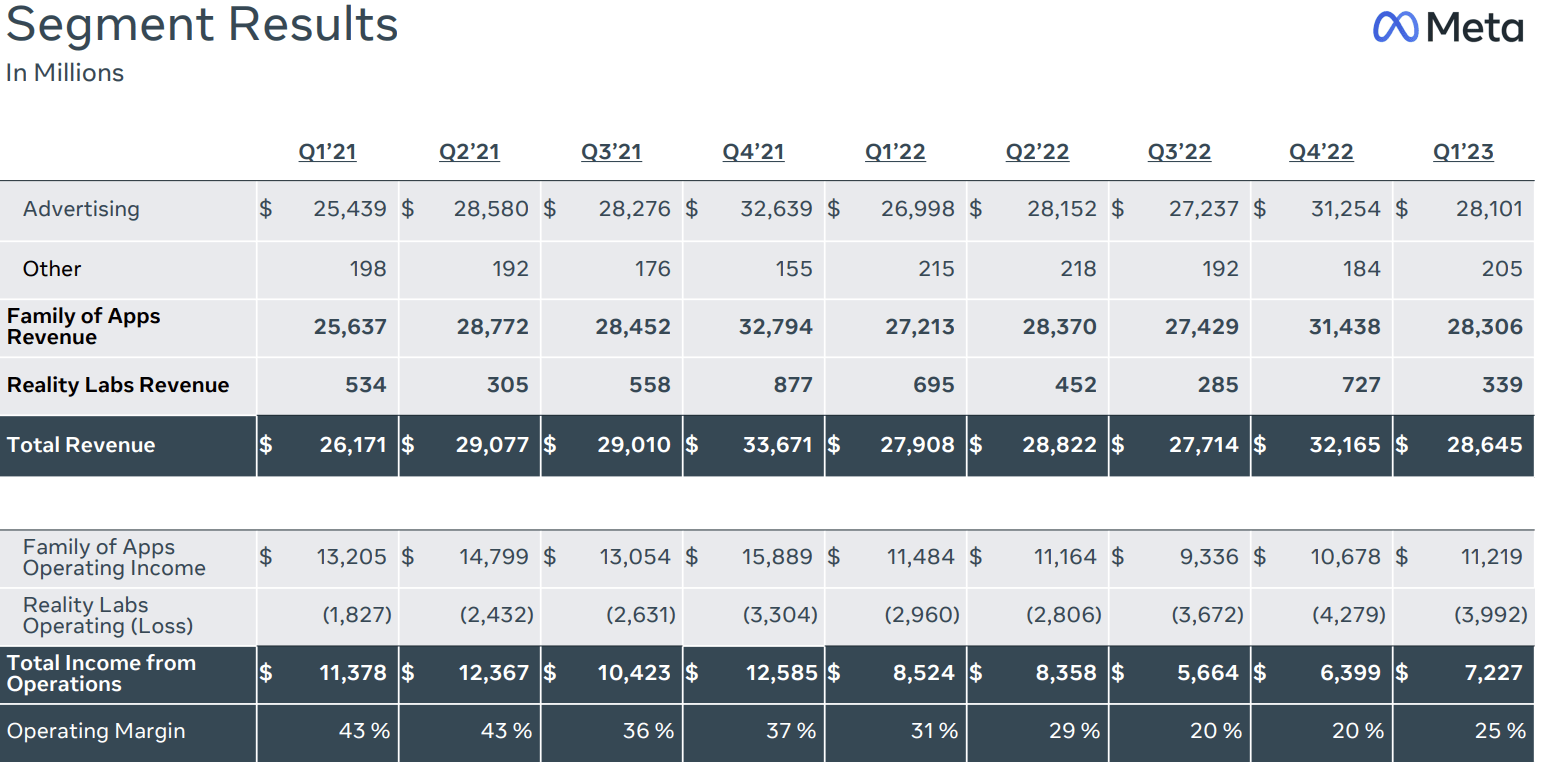
Task: Click the Q3'21 underlined header
Action: (611, 152)
